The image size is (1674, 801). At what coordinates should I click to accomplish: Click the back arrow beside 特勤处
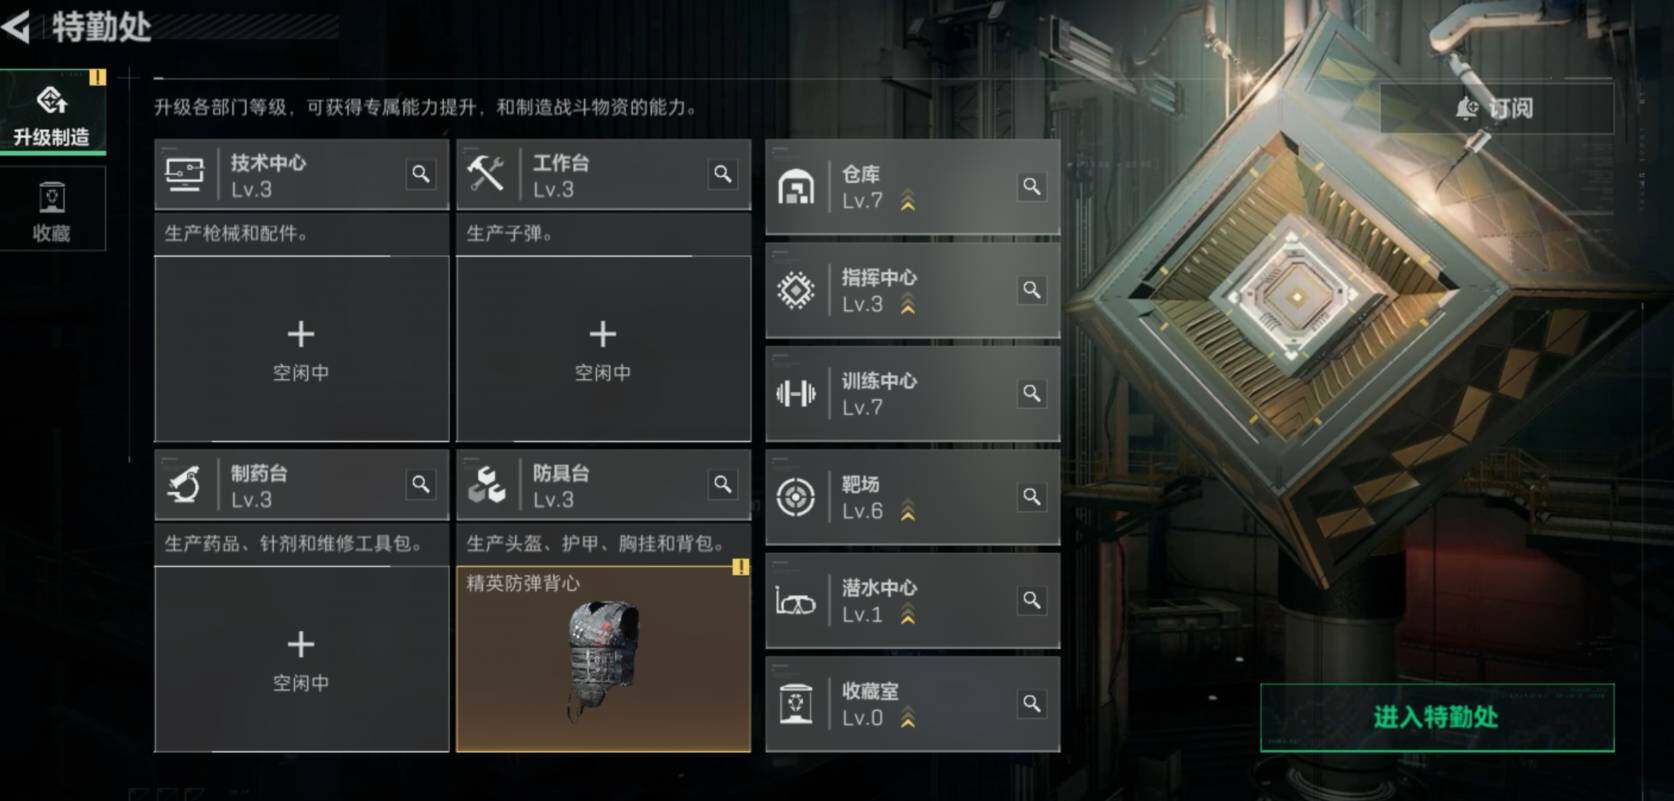(17, 26)
